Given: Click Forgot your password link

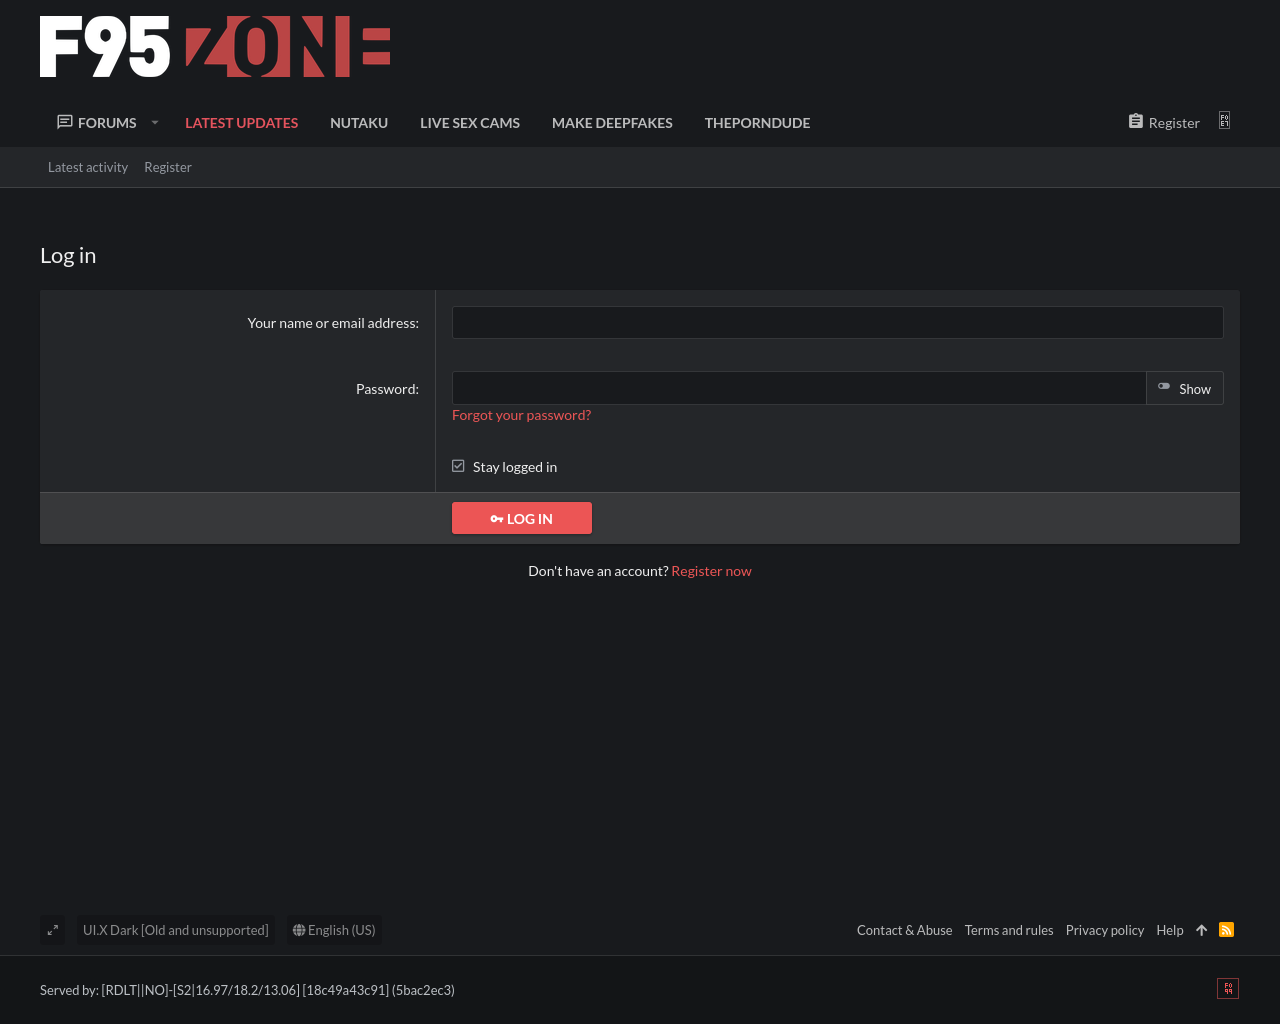Looking at the screenshot, I should [x=521, y=415].
